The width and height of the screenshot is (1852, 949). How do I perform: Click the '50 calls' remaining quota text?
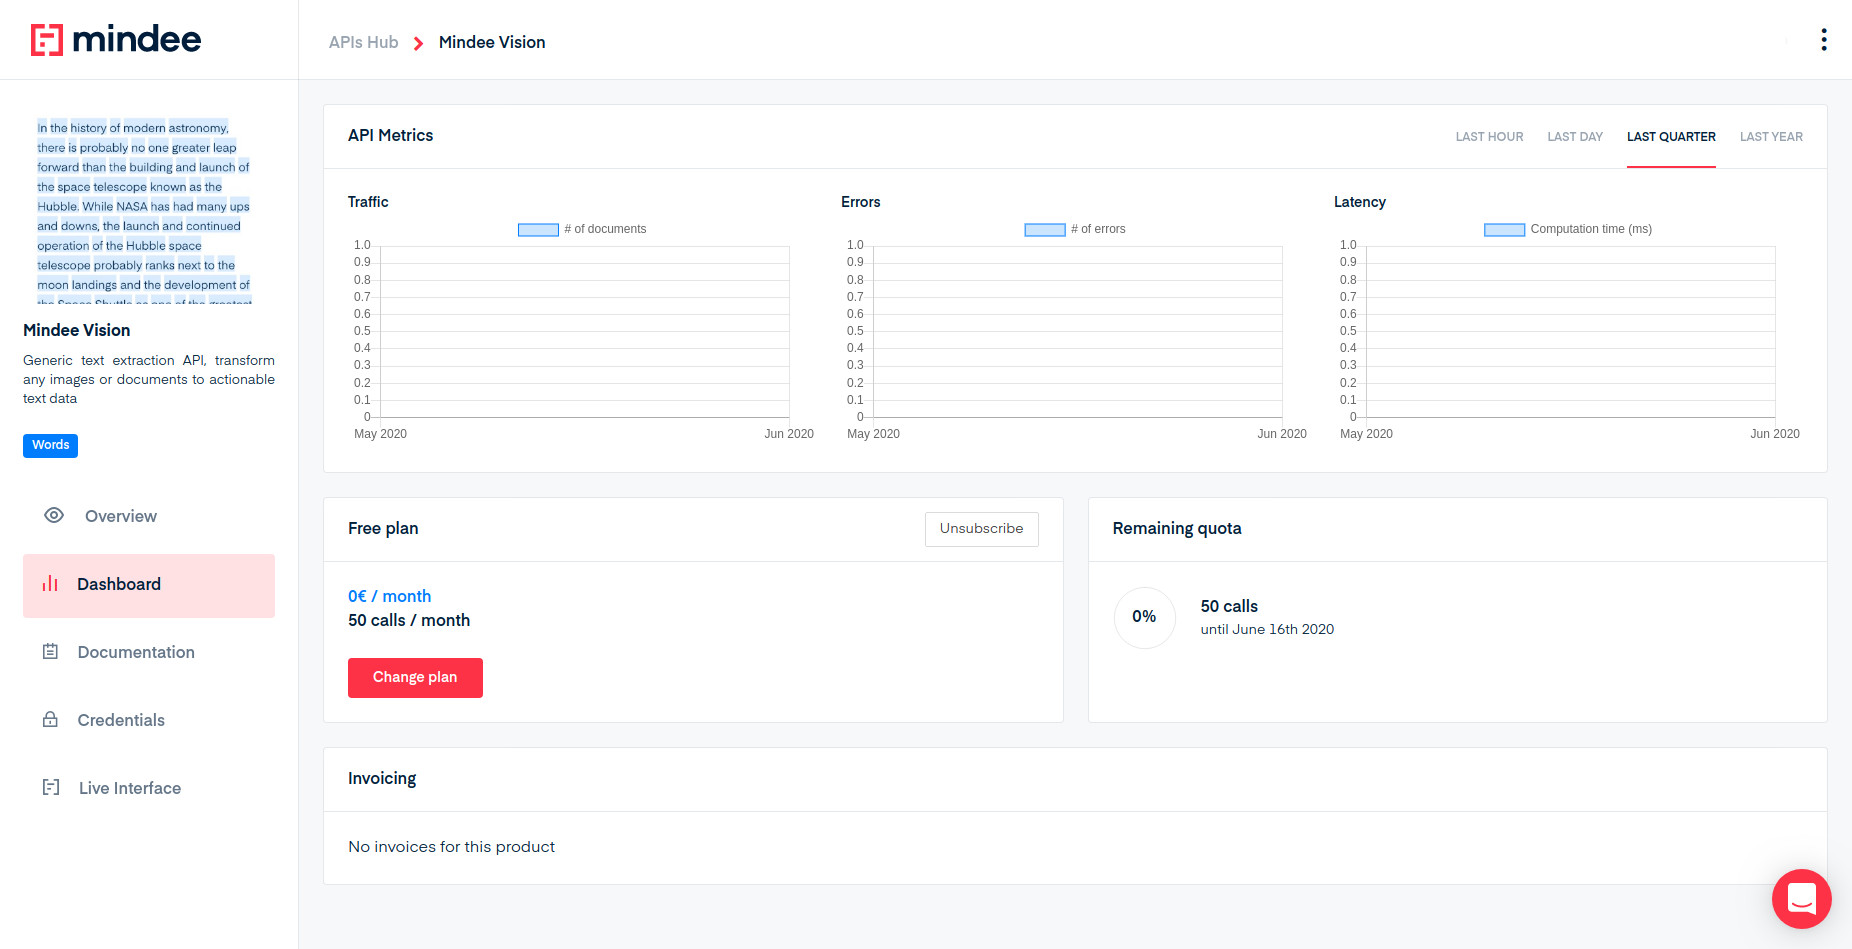(x=1229, y=606)
